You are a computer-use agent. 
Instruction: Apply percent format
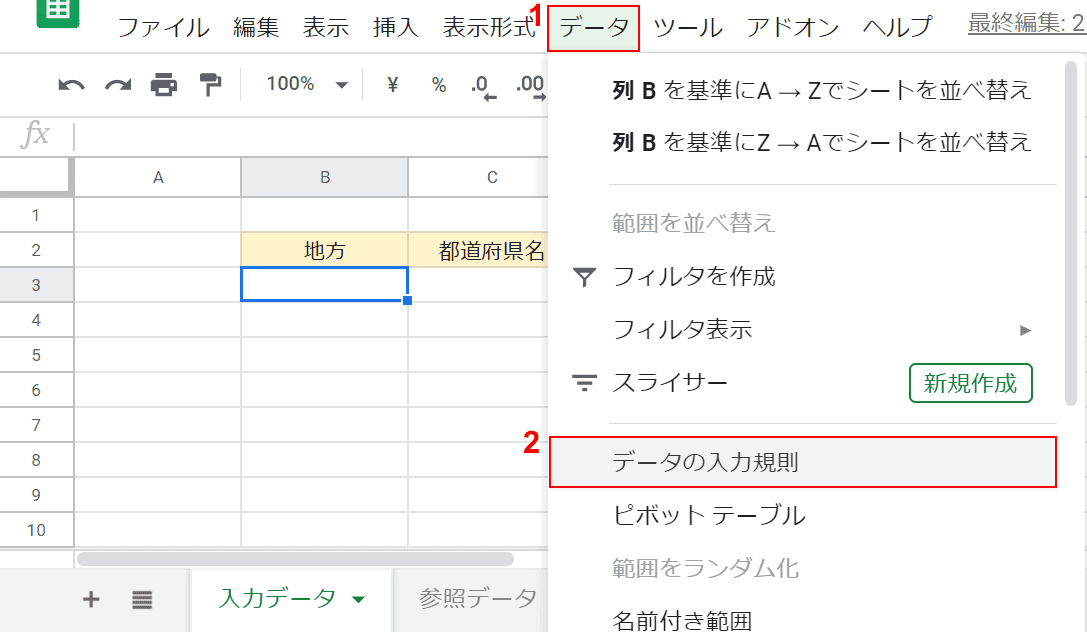pos(438,85)
